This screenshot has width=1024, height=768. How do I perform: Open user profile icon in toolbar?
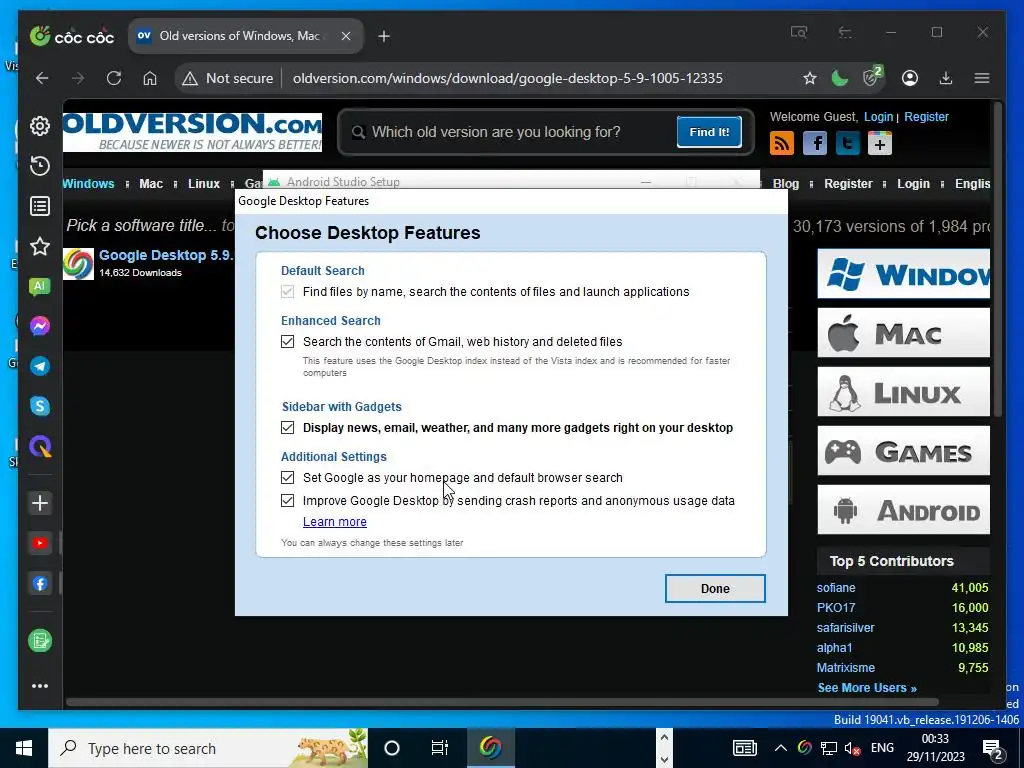910,78
